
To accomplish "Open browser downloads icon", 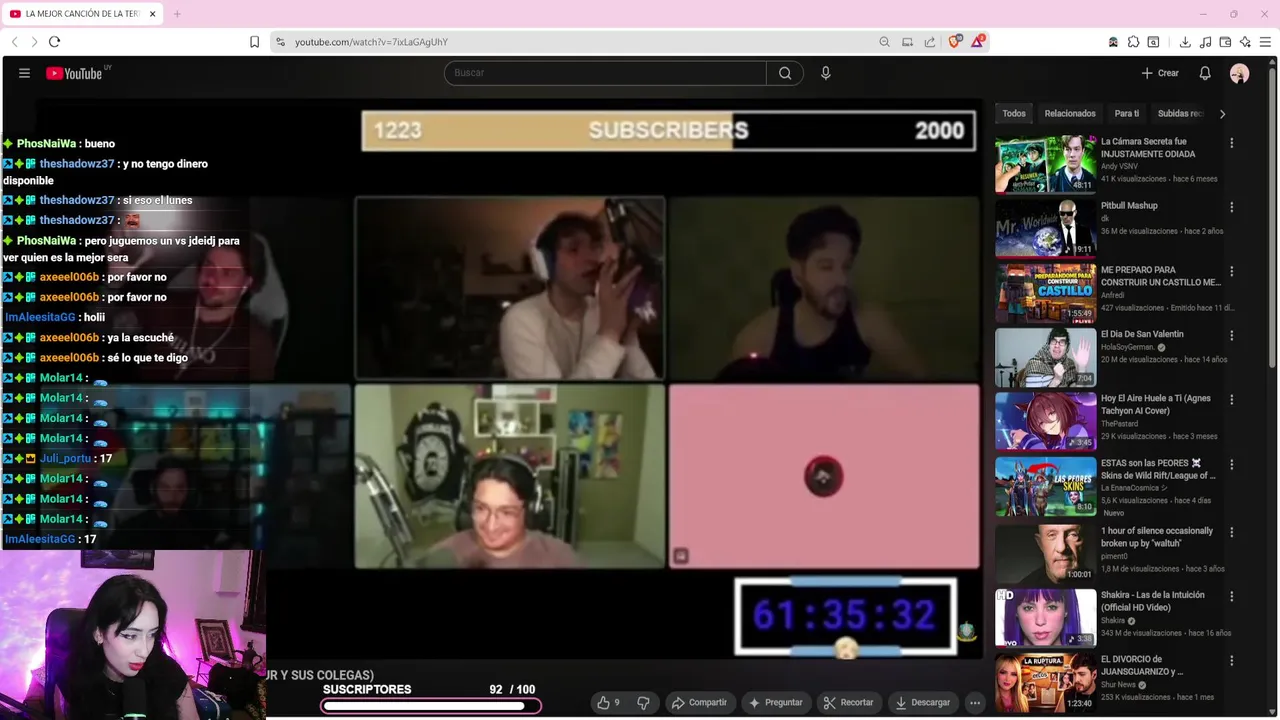I will (1185, 42).
